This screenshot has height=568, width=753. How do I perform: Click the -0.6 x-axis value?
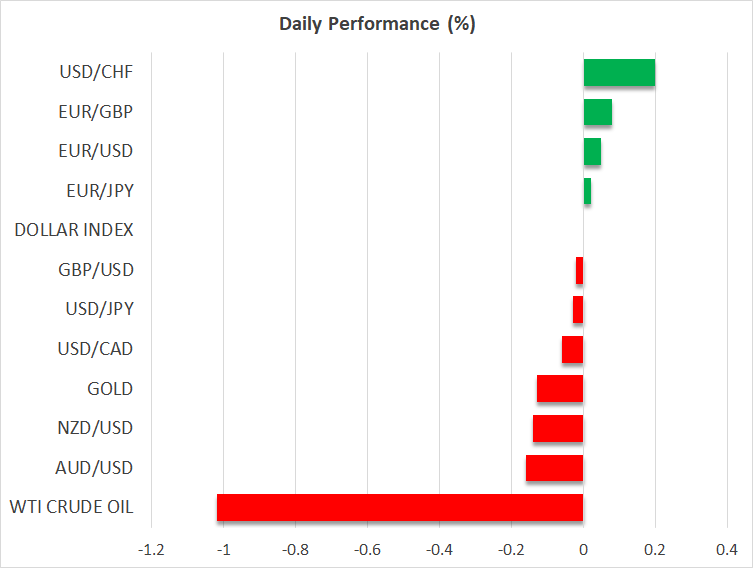(x=367, y=549)
